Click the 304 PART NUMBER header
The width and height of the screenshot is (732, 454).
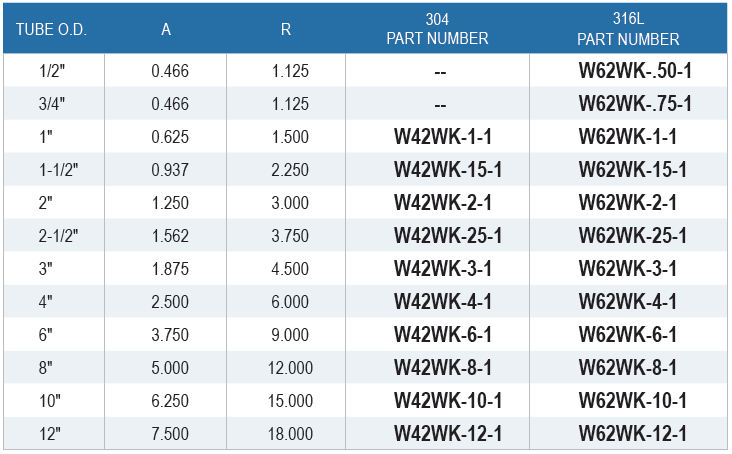click(x=437, y=28)
